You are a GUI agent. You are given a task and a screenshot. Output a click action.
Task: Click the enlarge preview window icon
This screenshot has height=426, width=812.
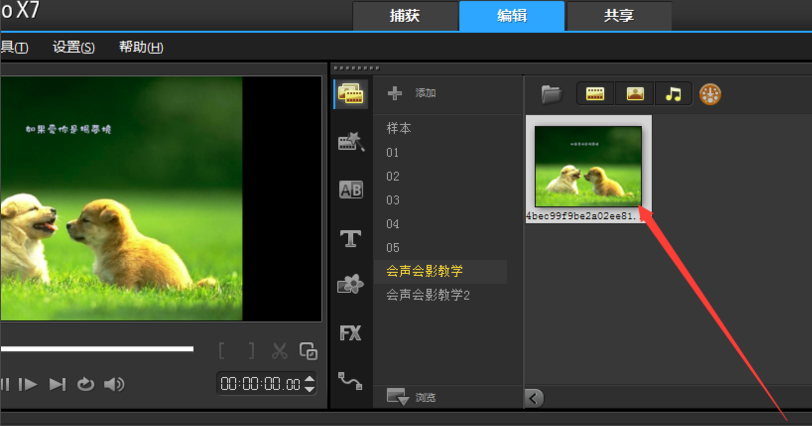(309, 351)
